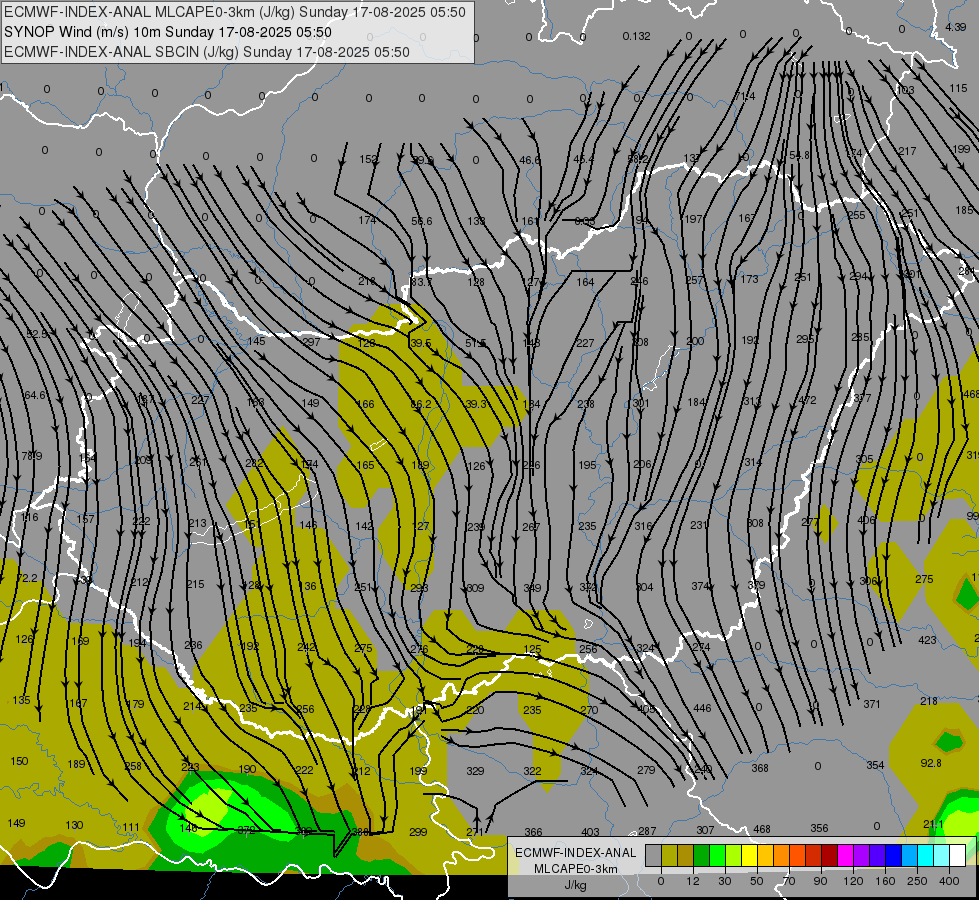Click the map value 86.2

point(421,405)
